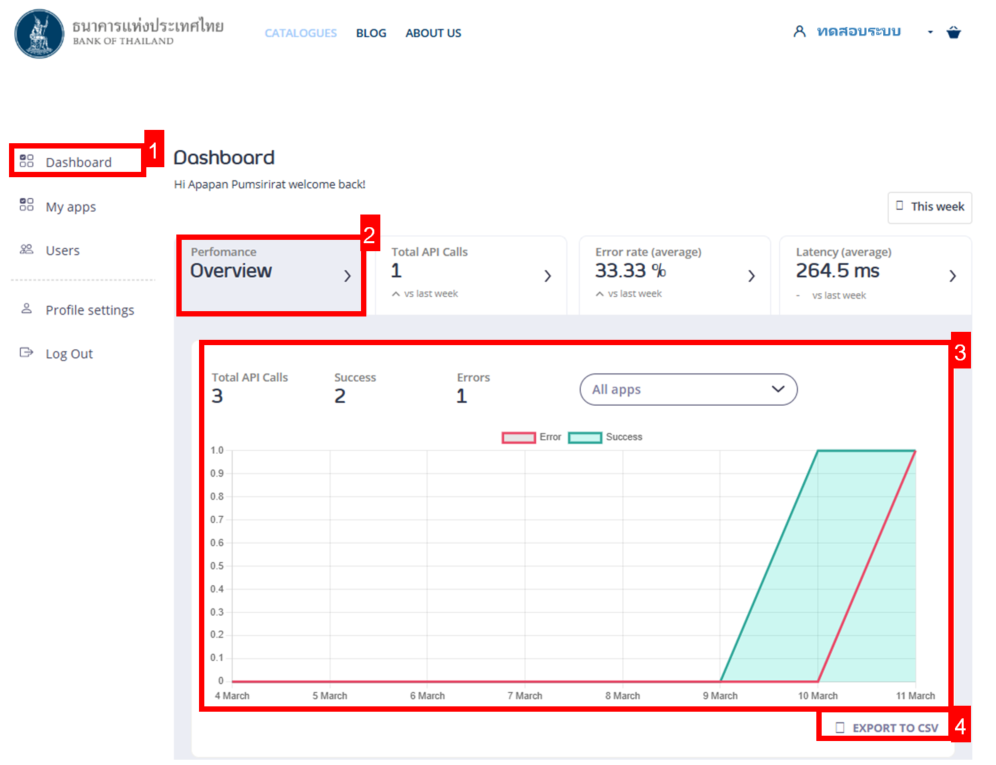Click the Profile settings person icon

coord(27,309)
